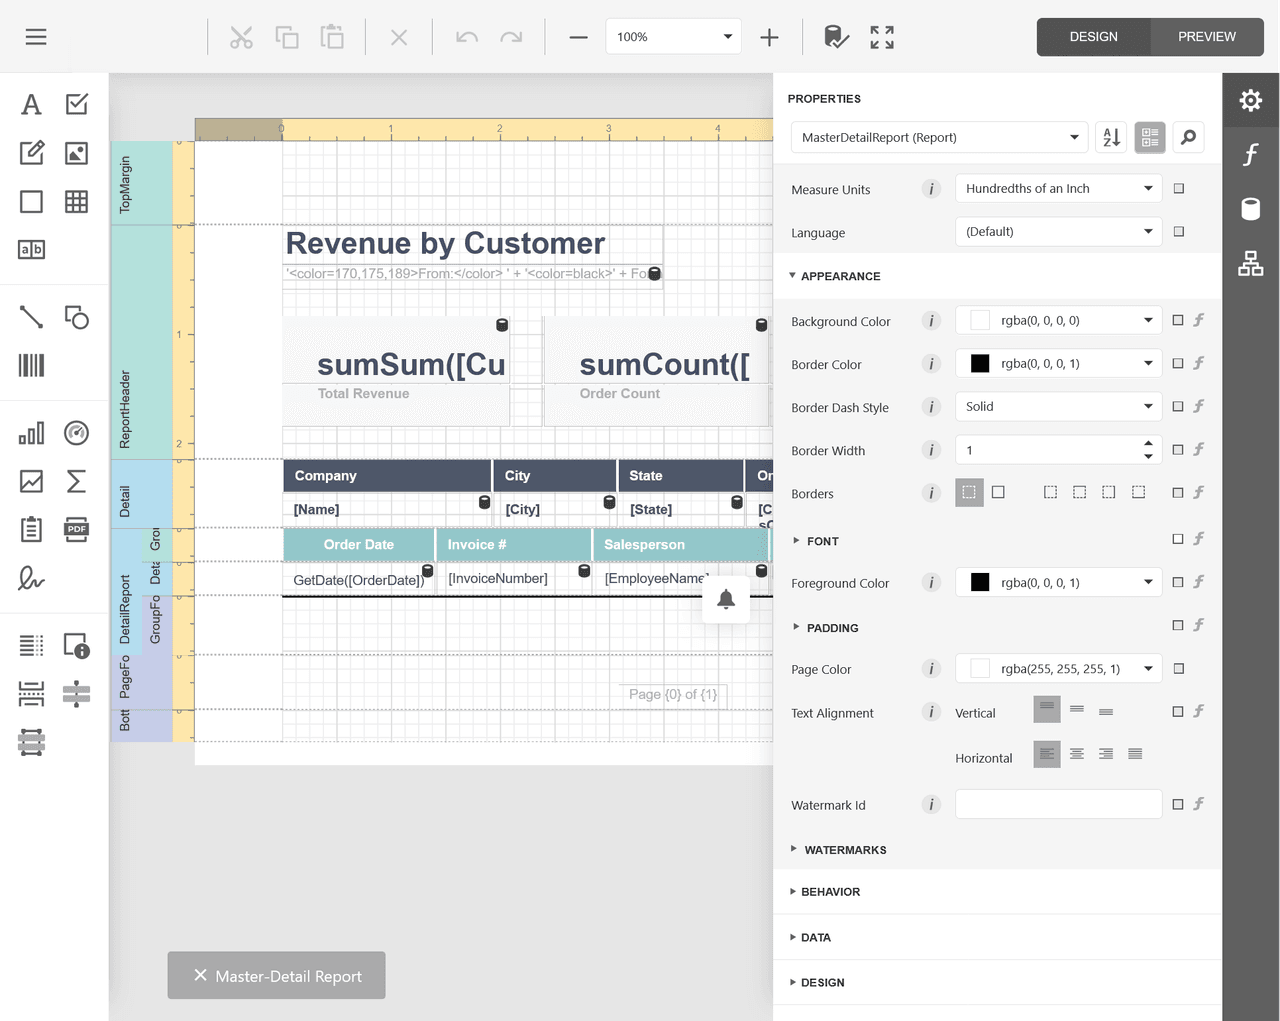The image size is (1280, 1021).
Task: Click the Copy icon in toolbar
Action: pos(287,37)
